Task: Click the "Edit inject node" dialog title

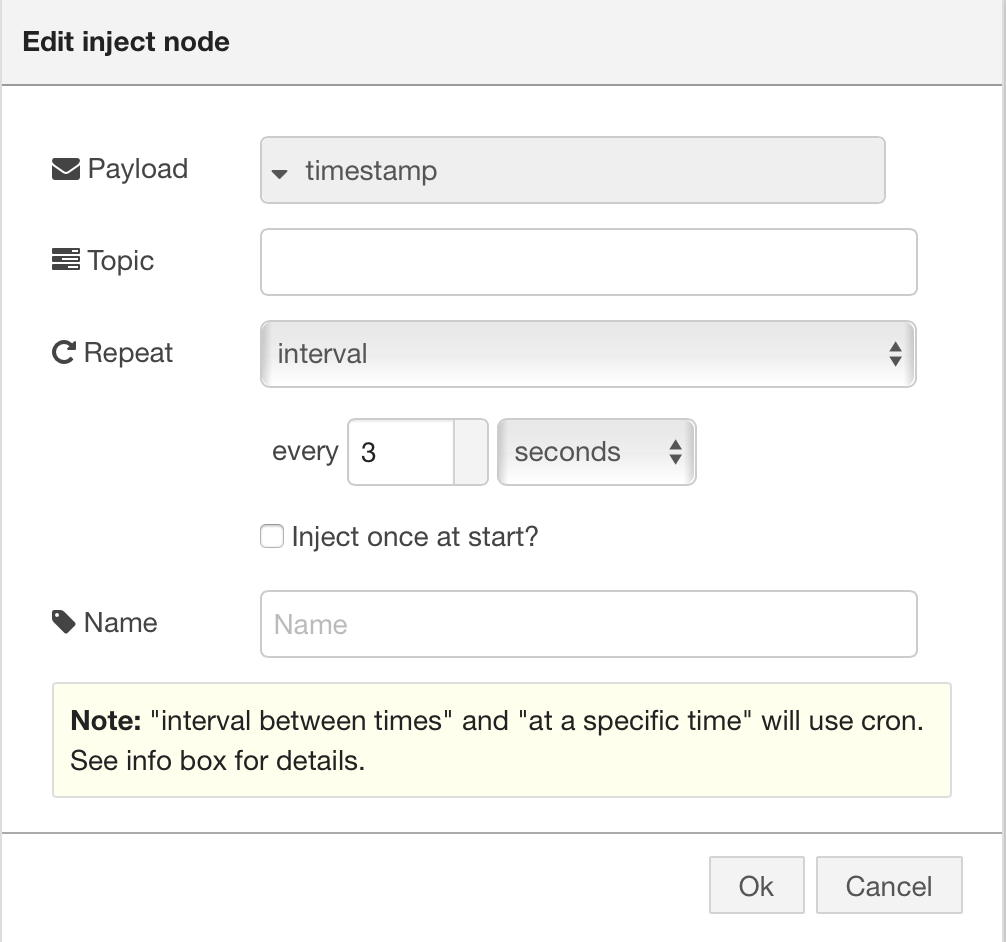Action: (x=126, y=41)
